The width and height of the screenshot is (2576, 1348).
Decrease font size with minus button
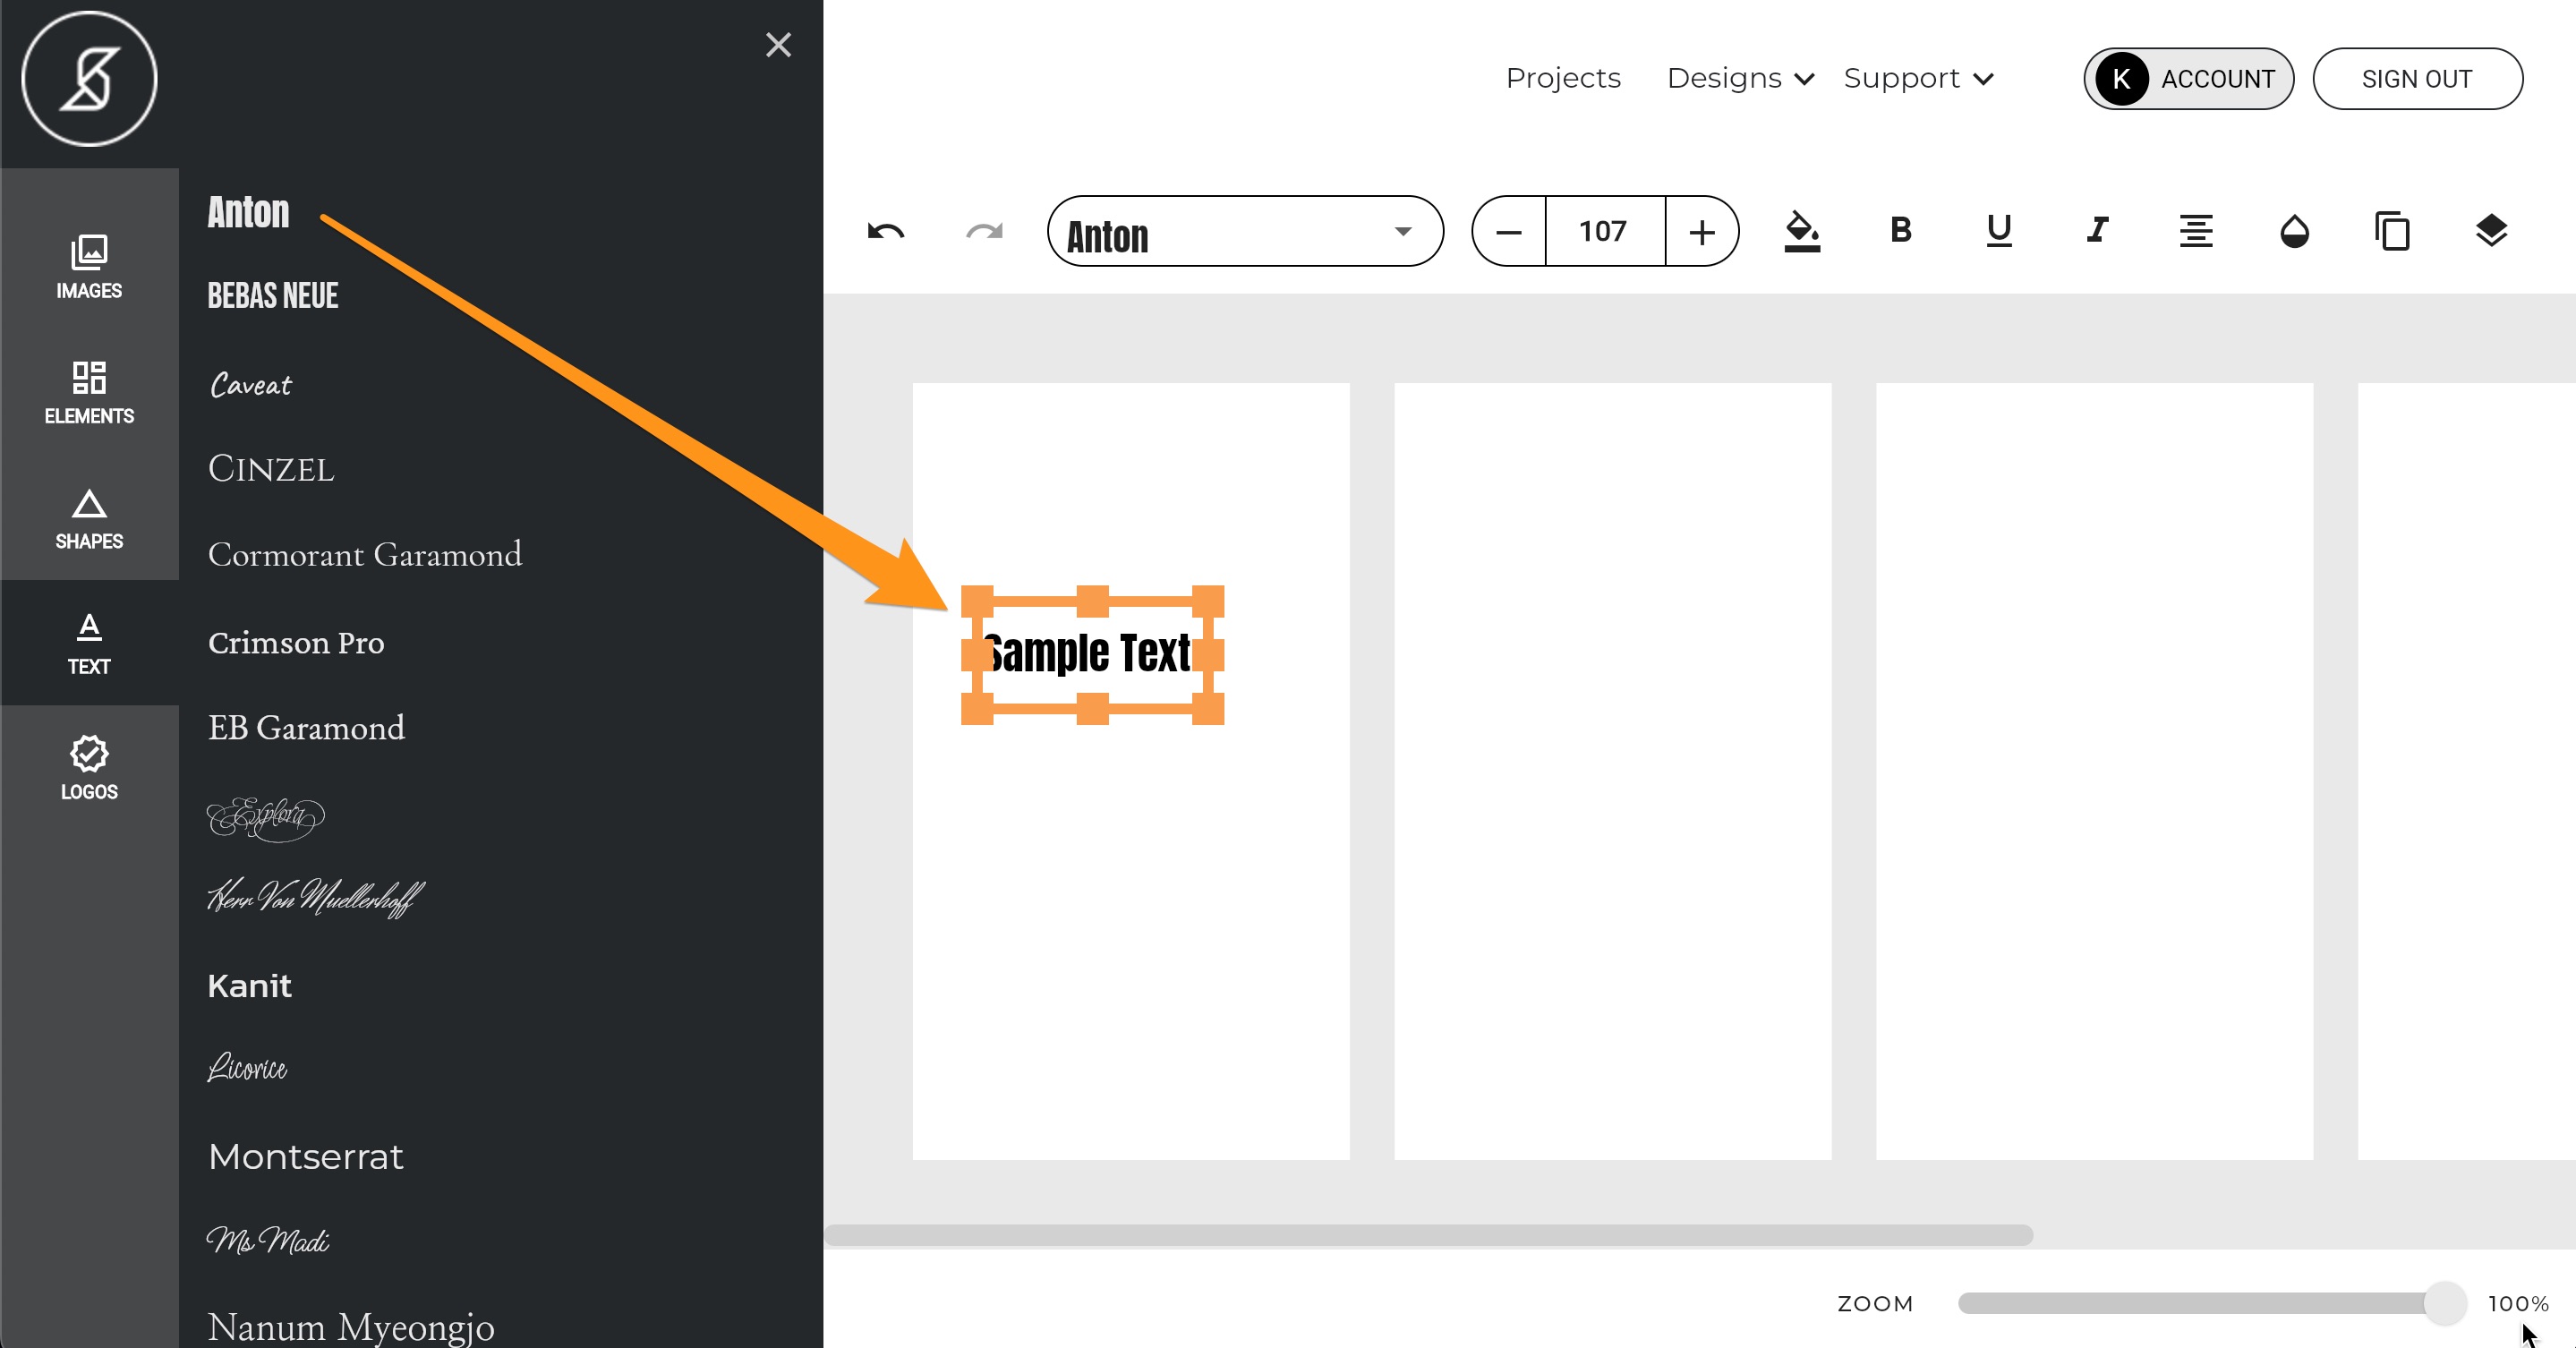coord(1509,232)
